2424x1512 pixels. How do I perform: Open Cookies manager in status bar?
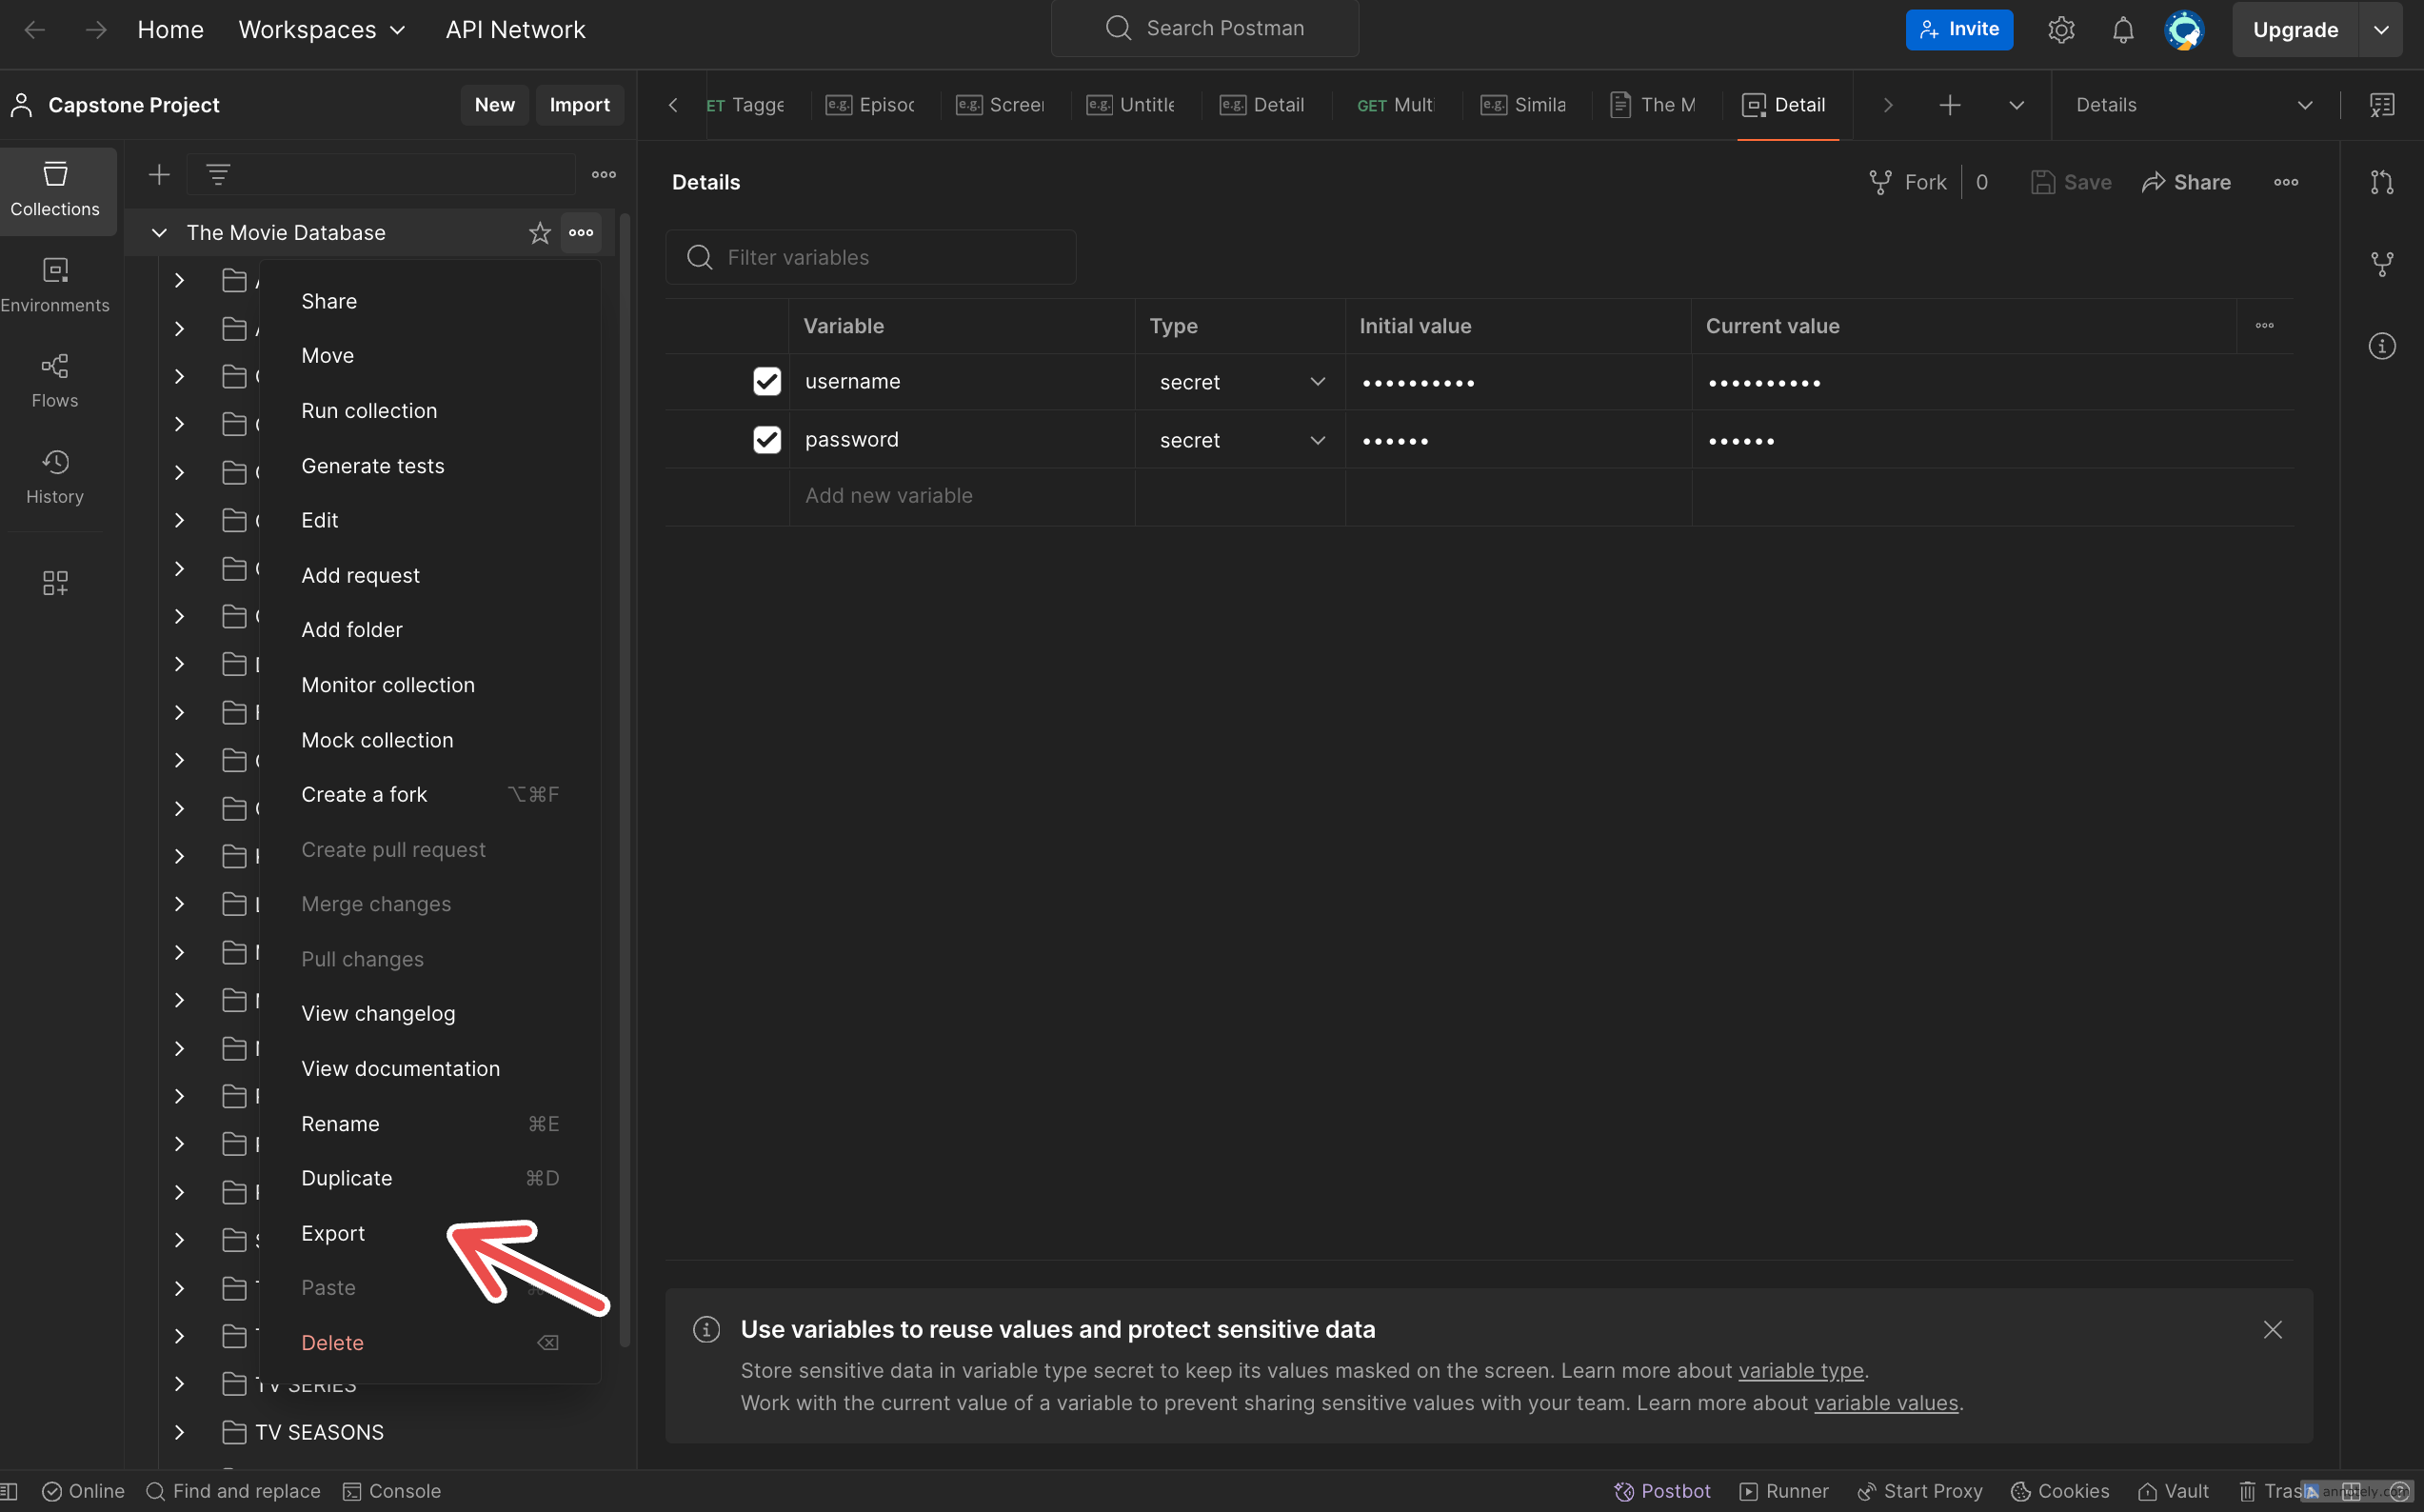tap(2060, 1491)
